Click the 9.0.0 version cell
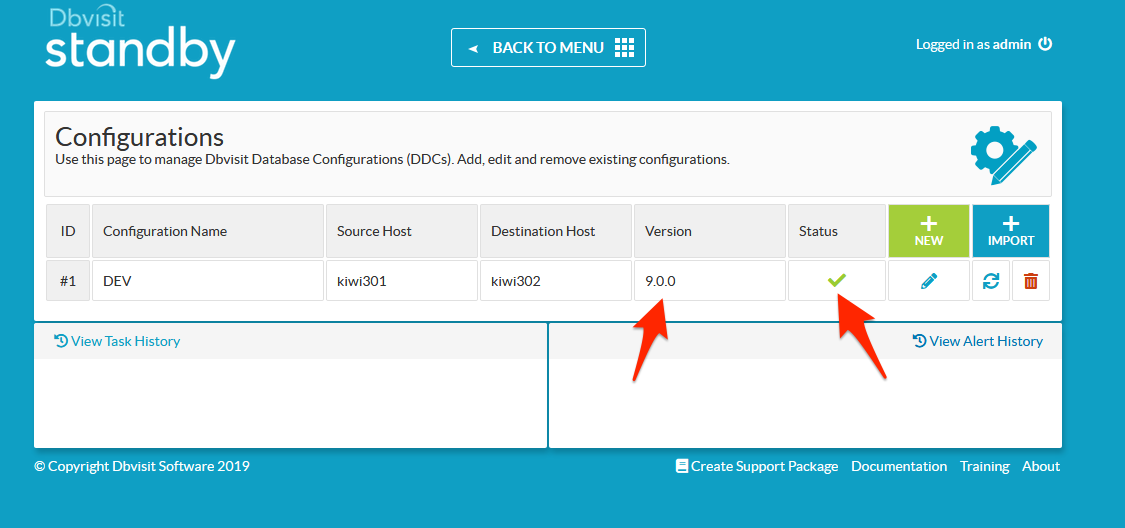 tap(710, 280)
